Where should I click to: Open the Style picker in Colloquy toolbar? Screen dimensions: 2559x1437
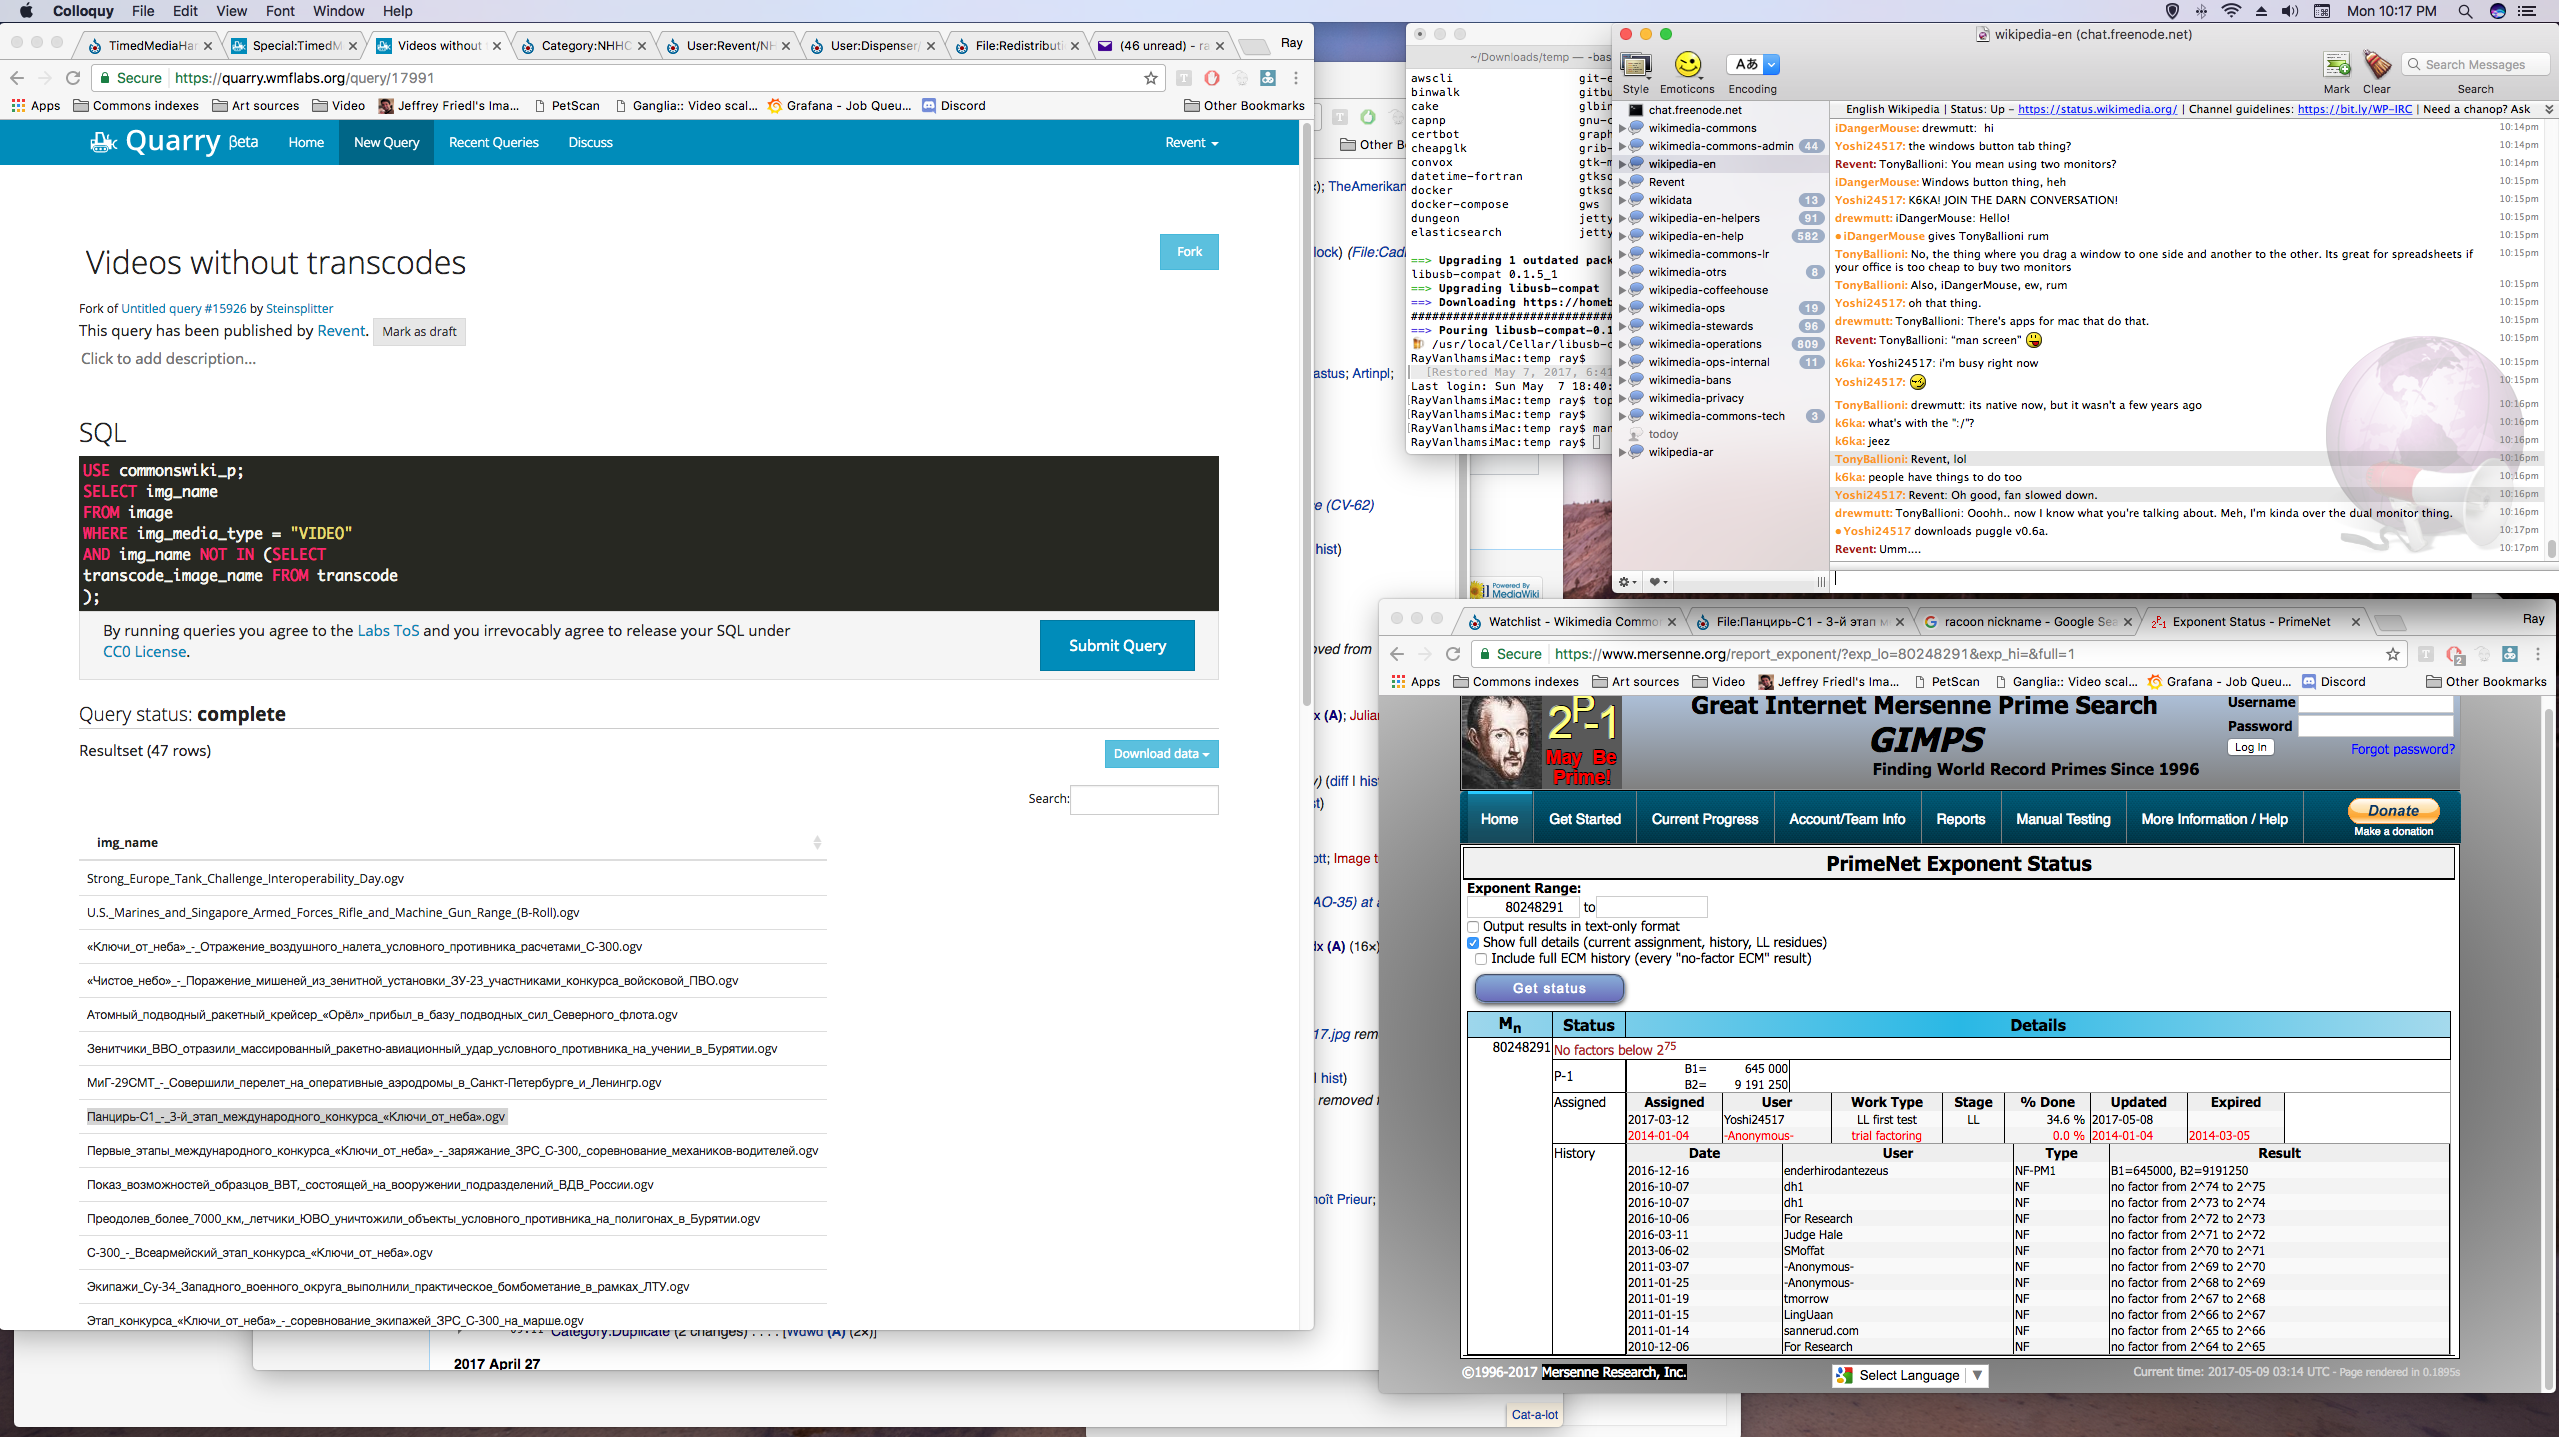tap(1636, 66)
